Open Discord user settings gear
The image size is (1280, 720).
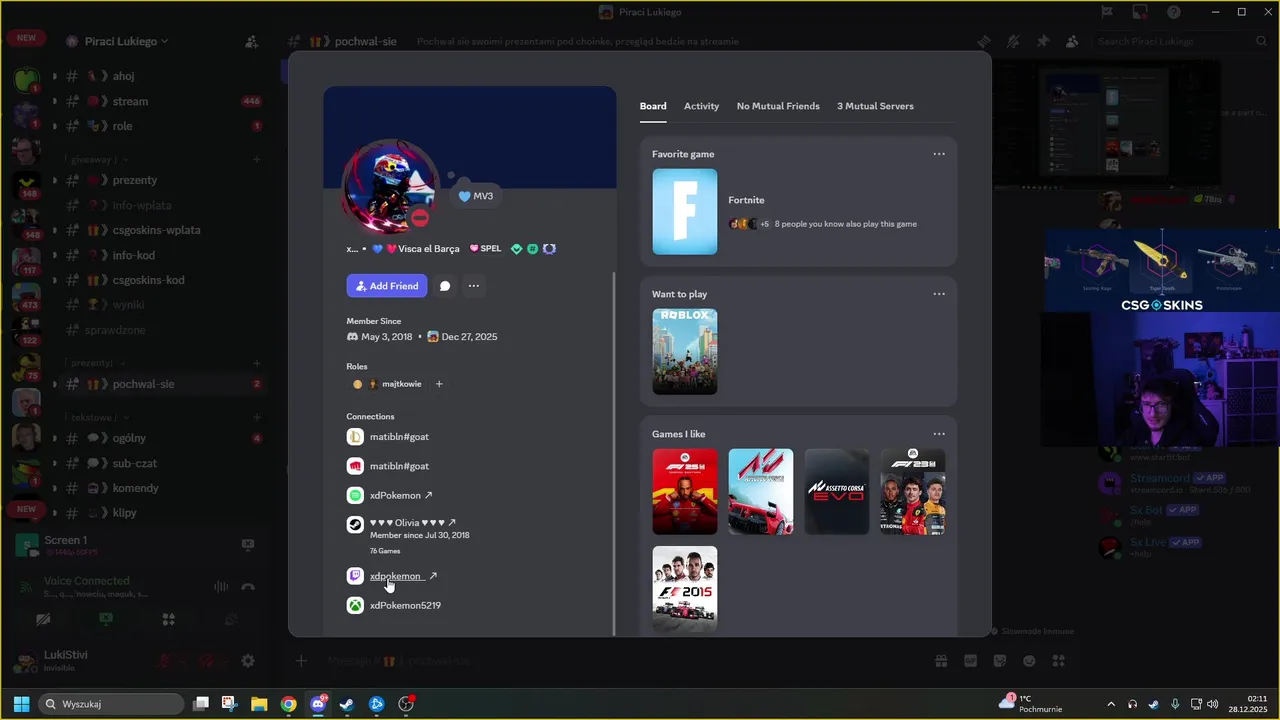tap(248, 661)
